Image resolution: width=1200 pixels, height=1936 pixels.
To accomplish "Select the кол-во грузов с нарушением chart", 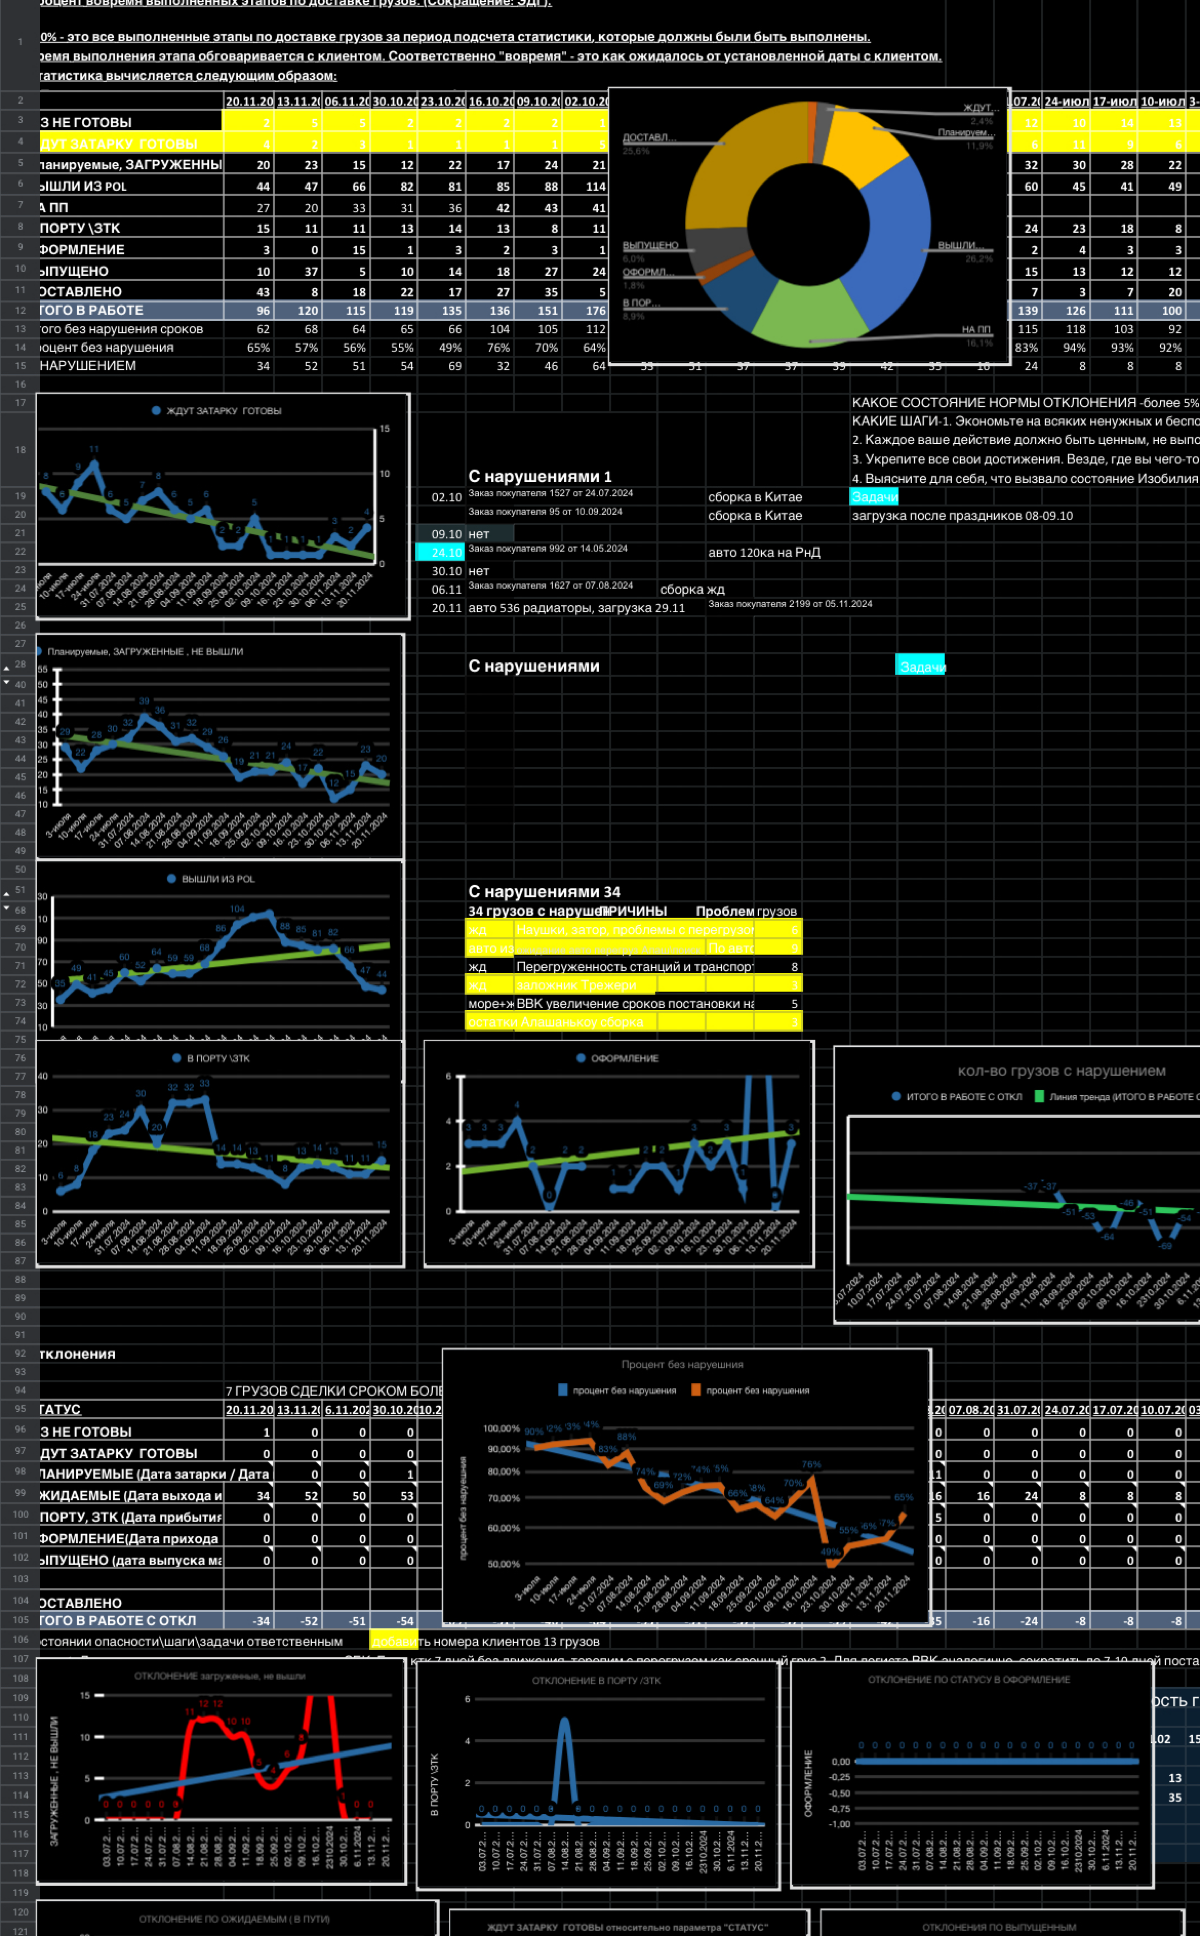I will pos(1017,1185).
